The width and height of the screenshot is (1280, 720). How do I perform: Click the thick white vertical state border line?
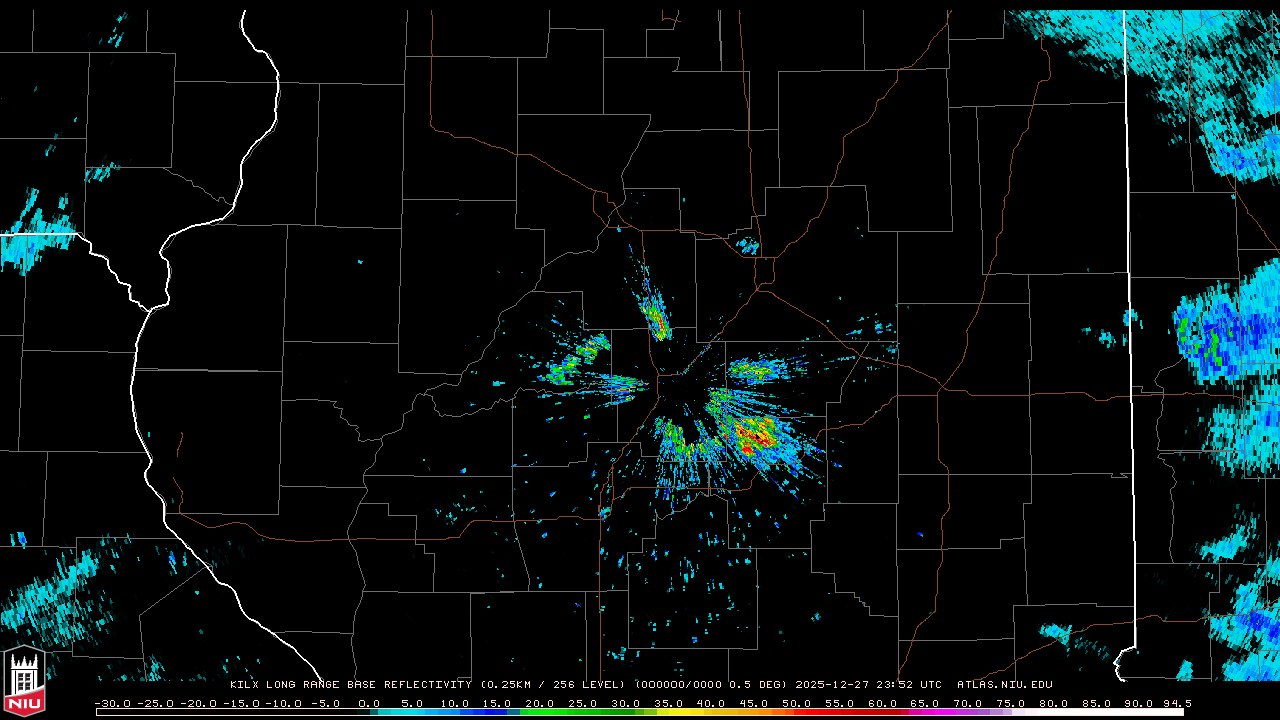point(1130,300)
